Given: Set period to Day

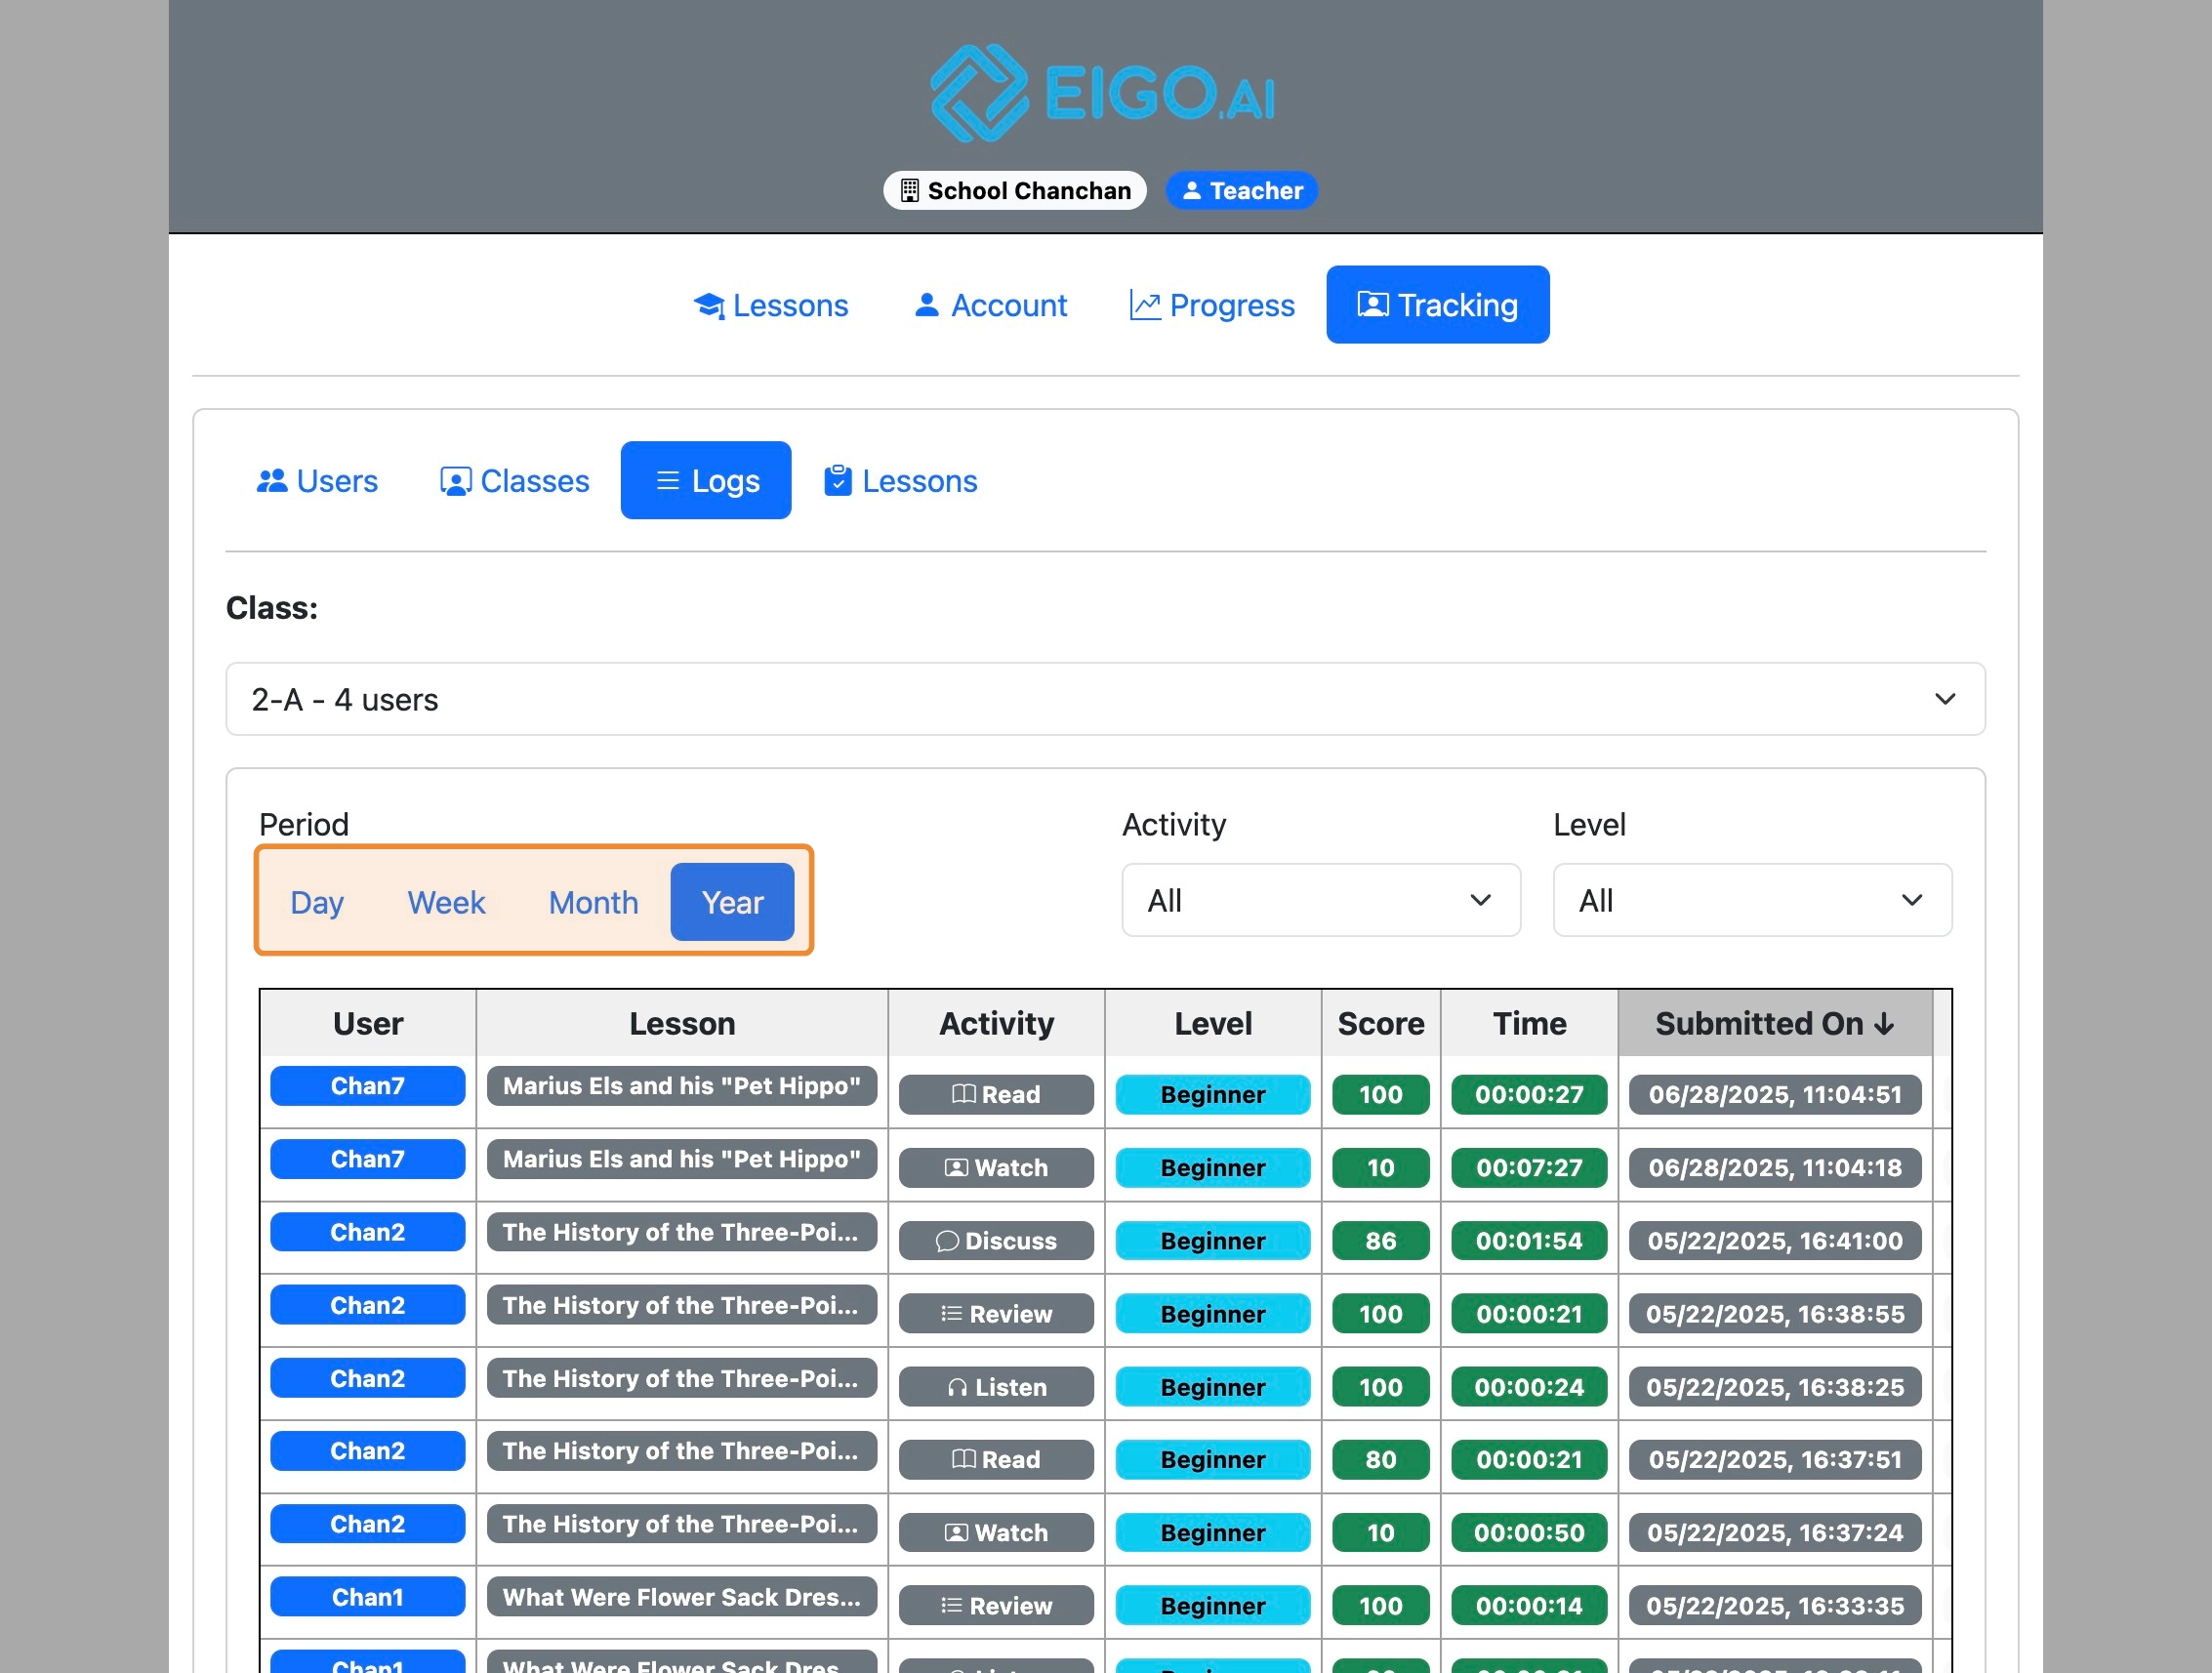Looking at the screenshot, I should 317,902.
